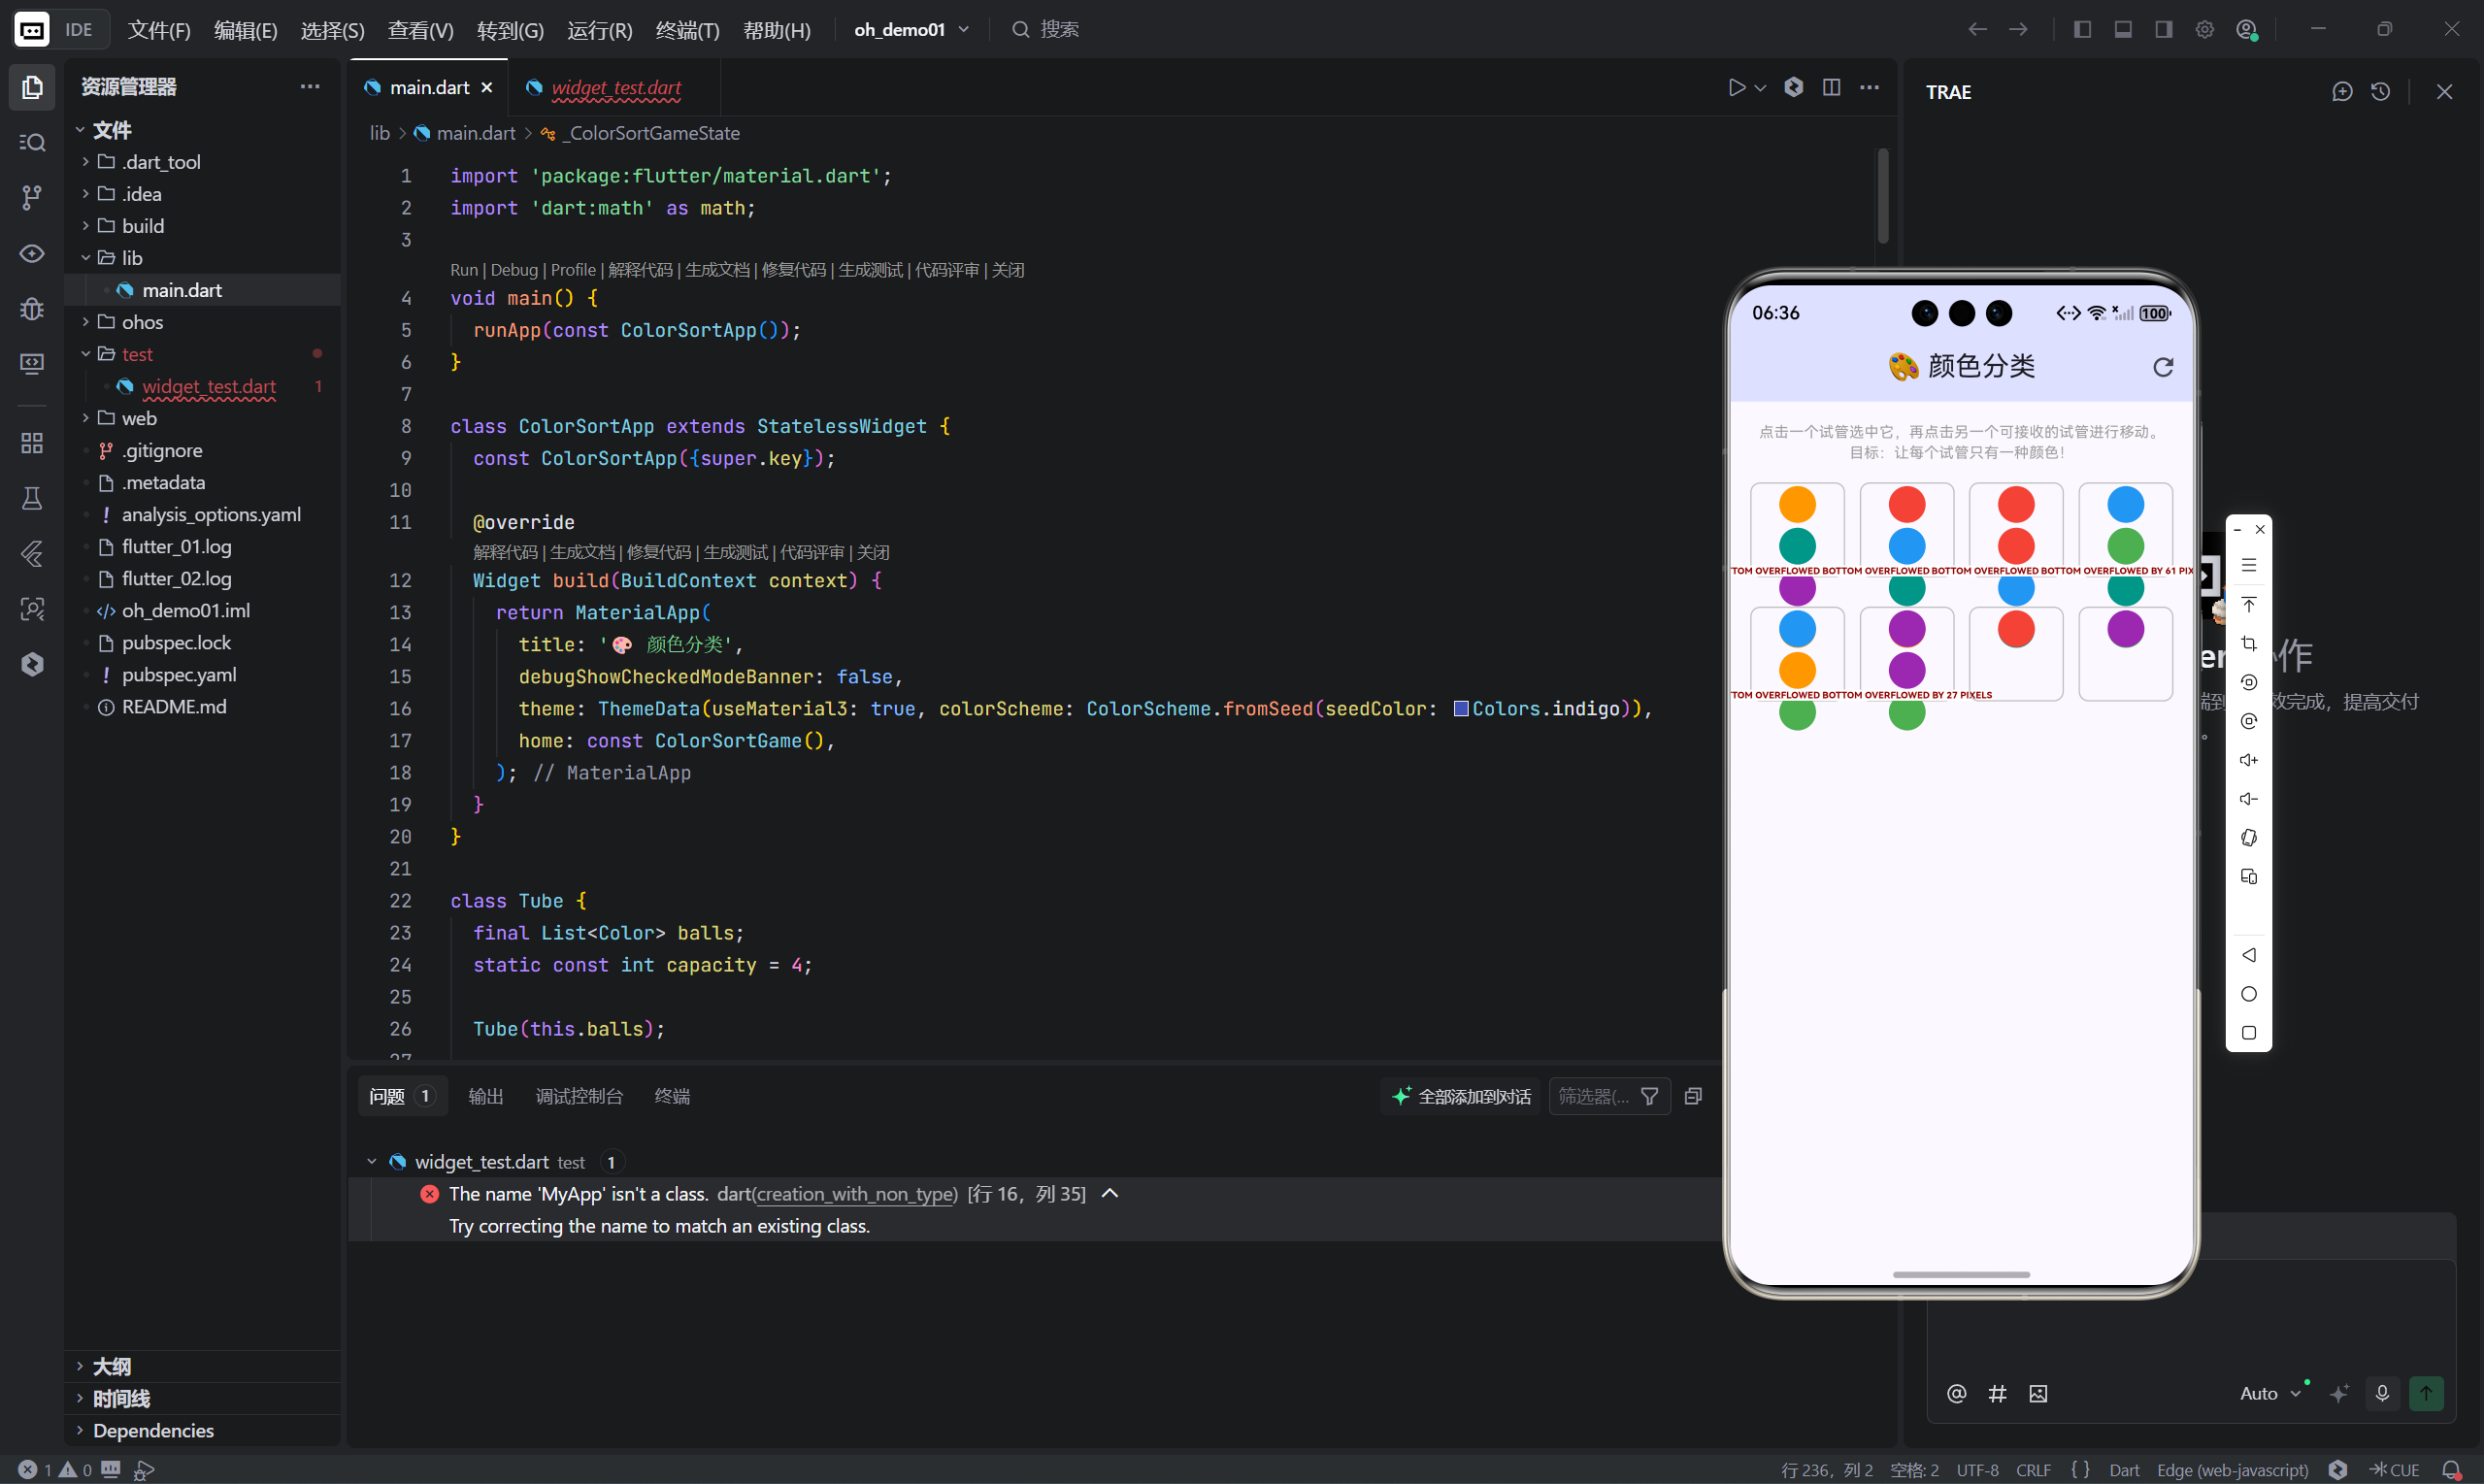Click the chat history clock icon in TRAE panel
The height and width of the screenshot is (1484, 2484).
click(2380, 92)
